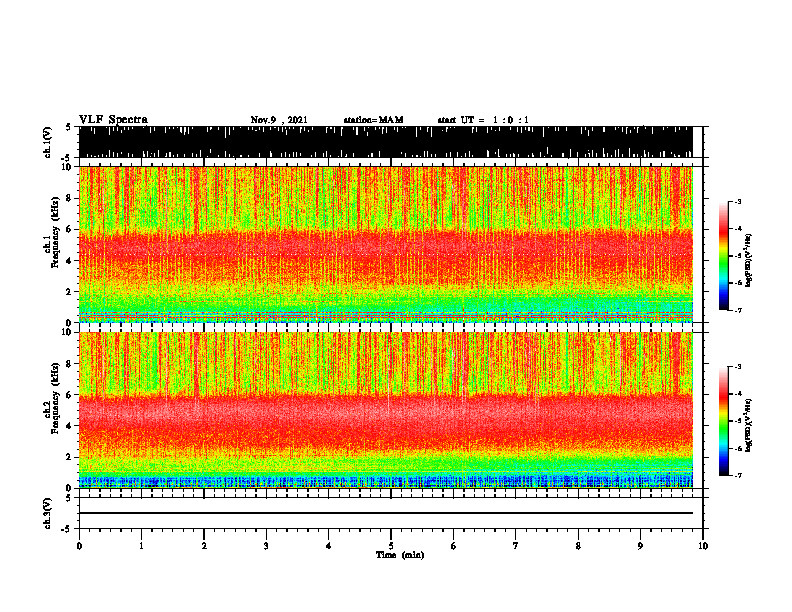The image size is (792, 612).
Task: Click the "ch.3(V)" axis label
Action: coord(48,513)
